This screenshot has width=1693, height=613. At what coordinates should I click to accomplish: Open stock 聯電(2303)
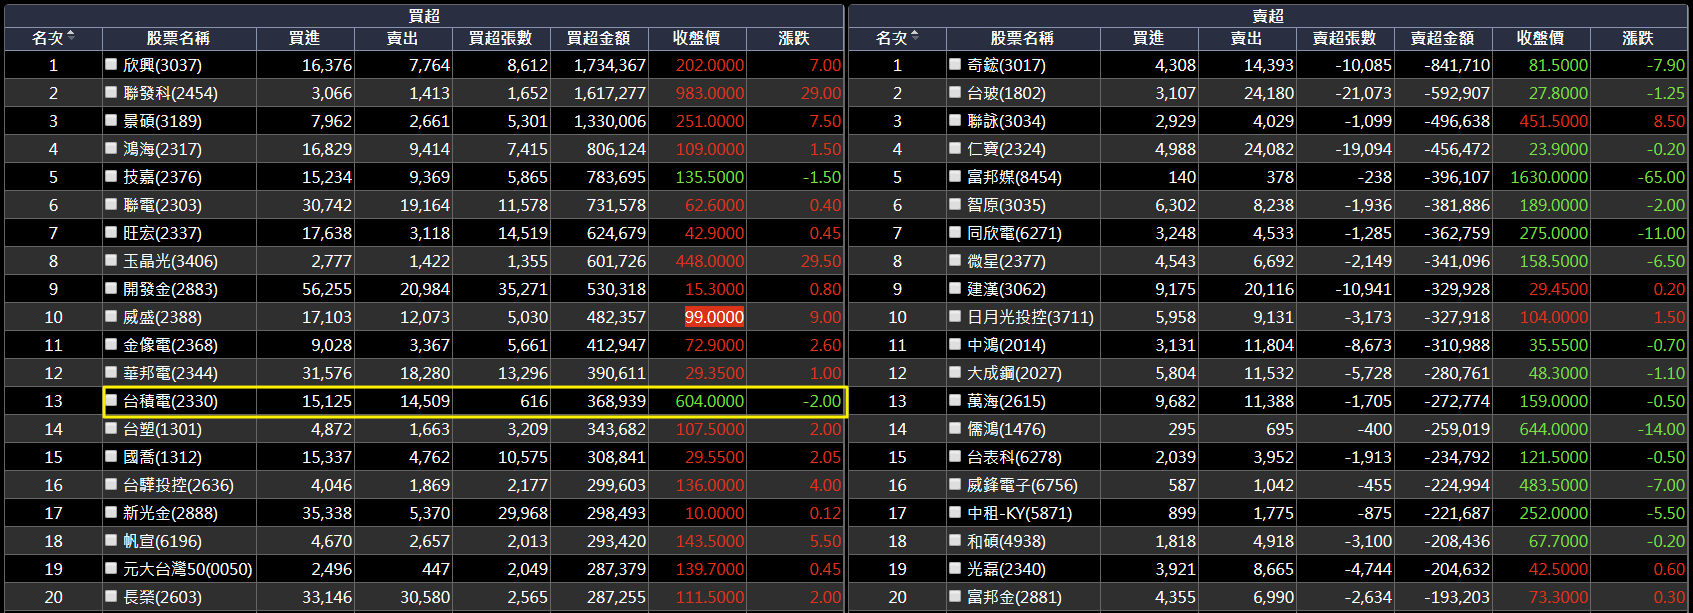[162, 205]
